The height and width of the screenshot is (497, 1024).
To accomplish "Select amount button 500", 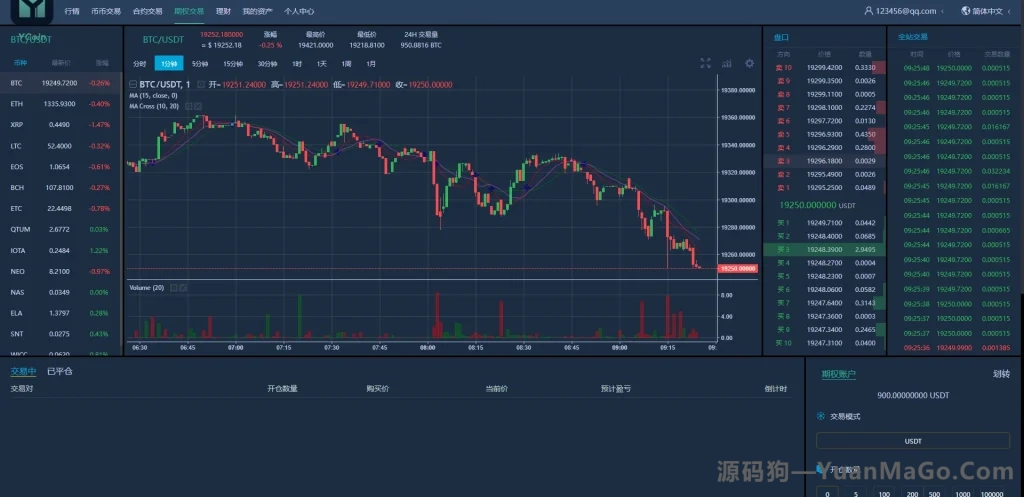I will (935, 494).
